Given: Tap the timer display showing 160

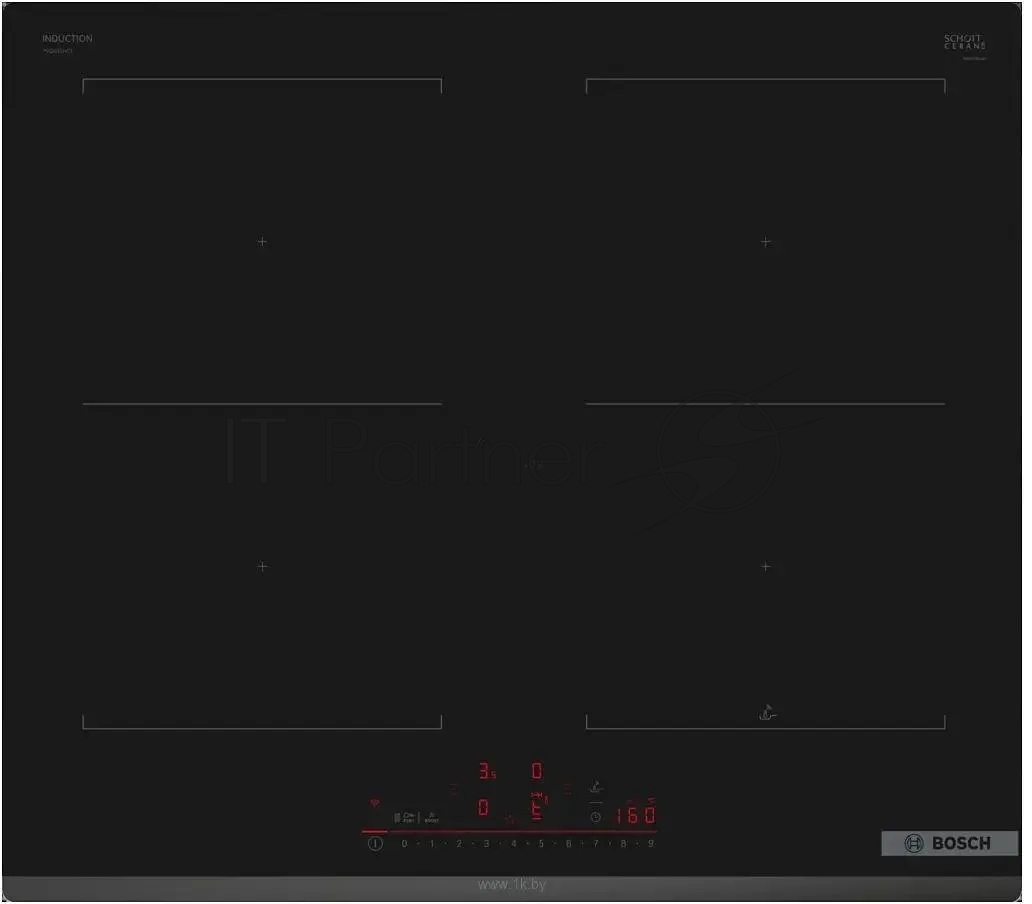Looking at the screenshot, I should pyautogui.click(x=634, y=814).
